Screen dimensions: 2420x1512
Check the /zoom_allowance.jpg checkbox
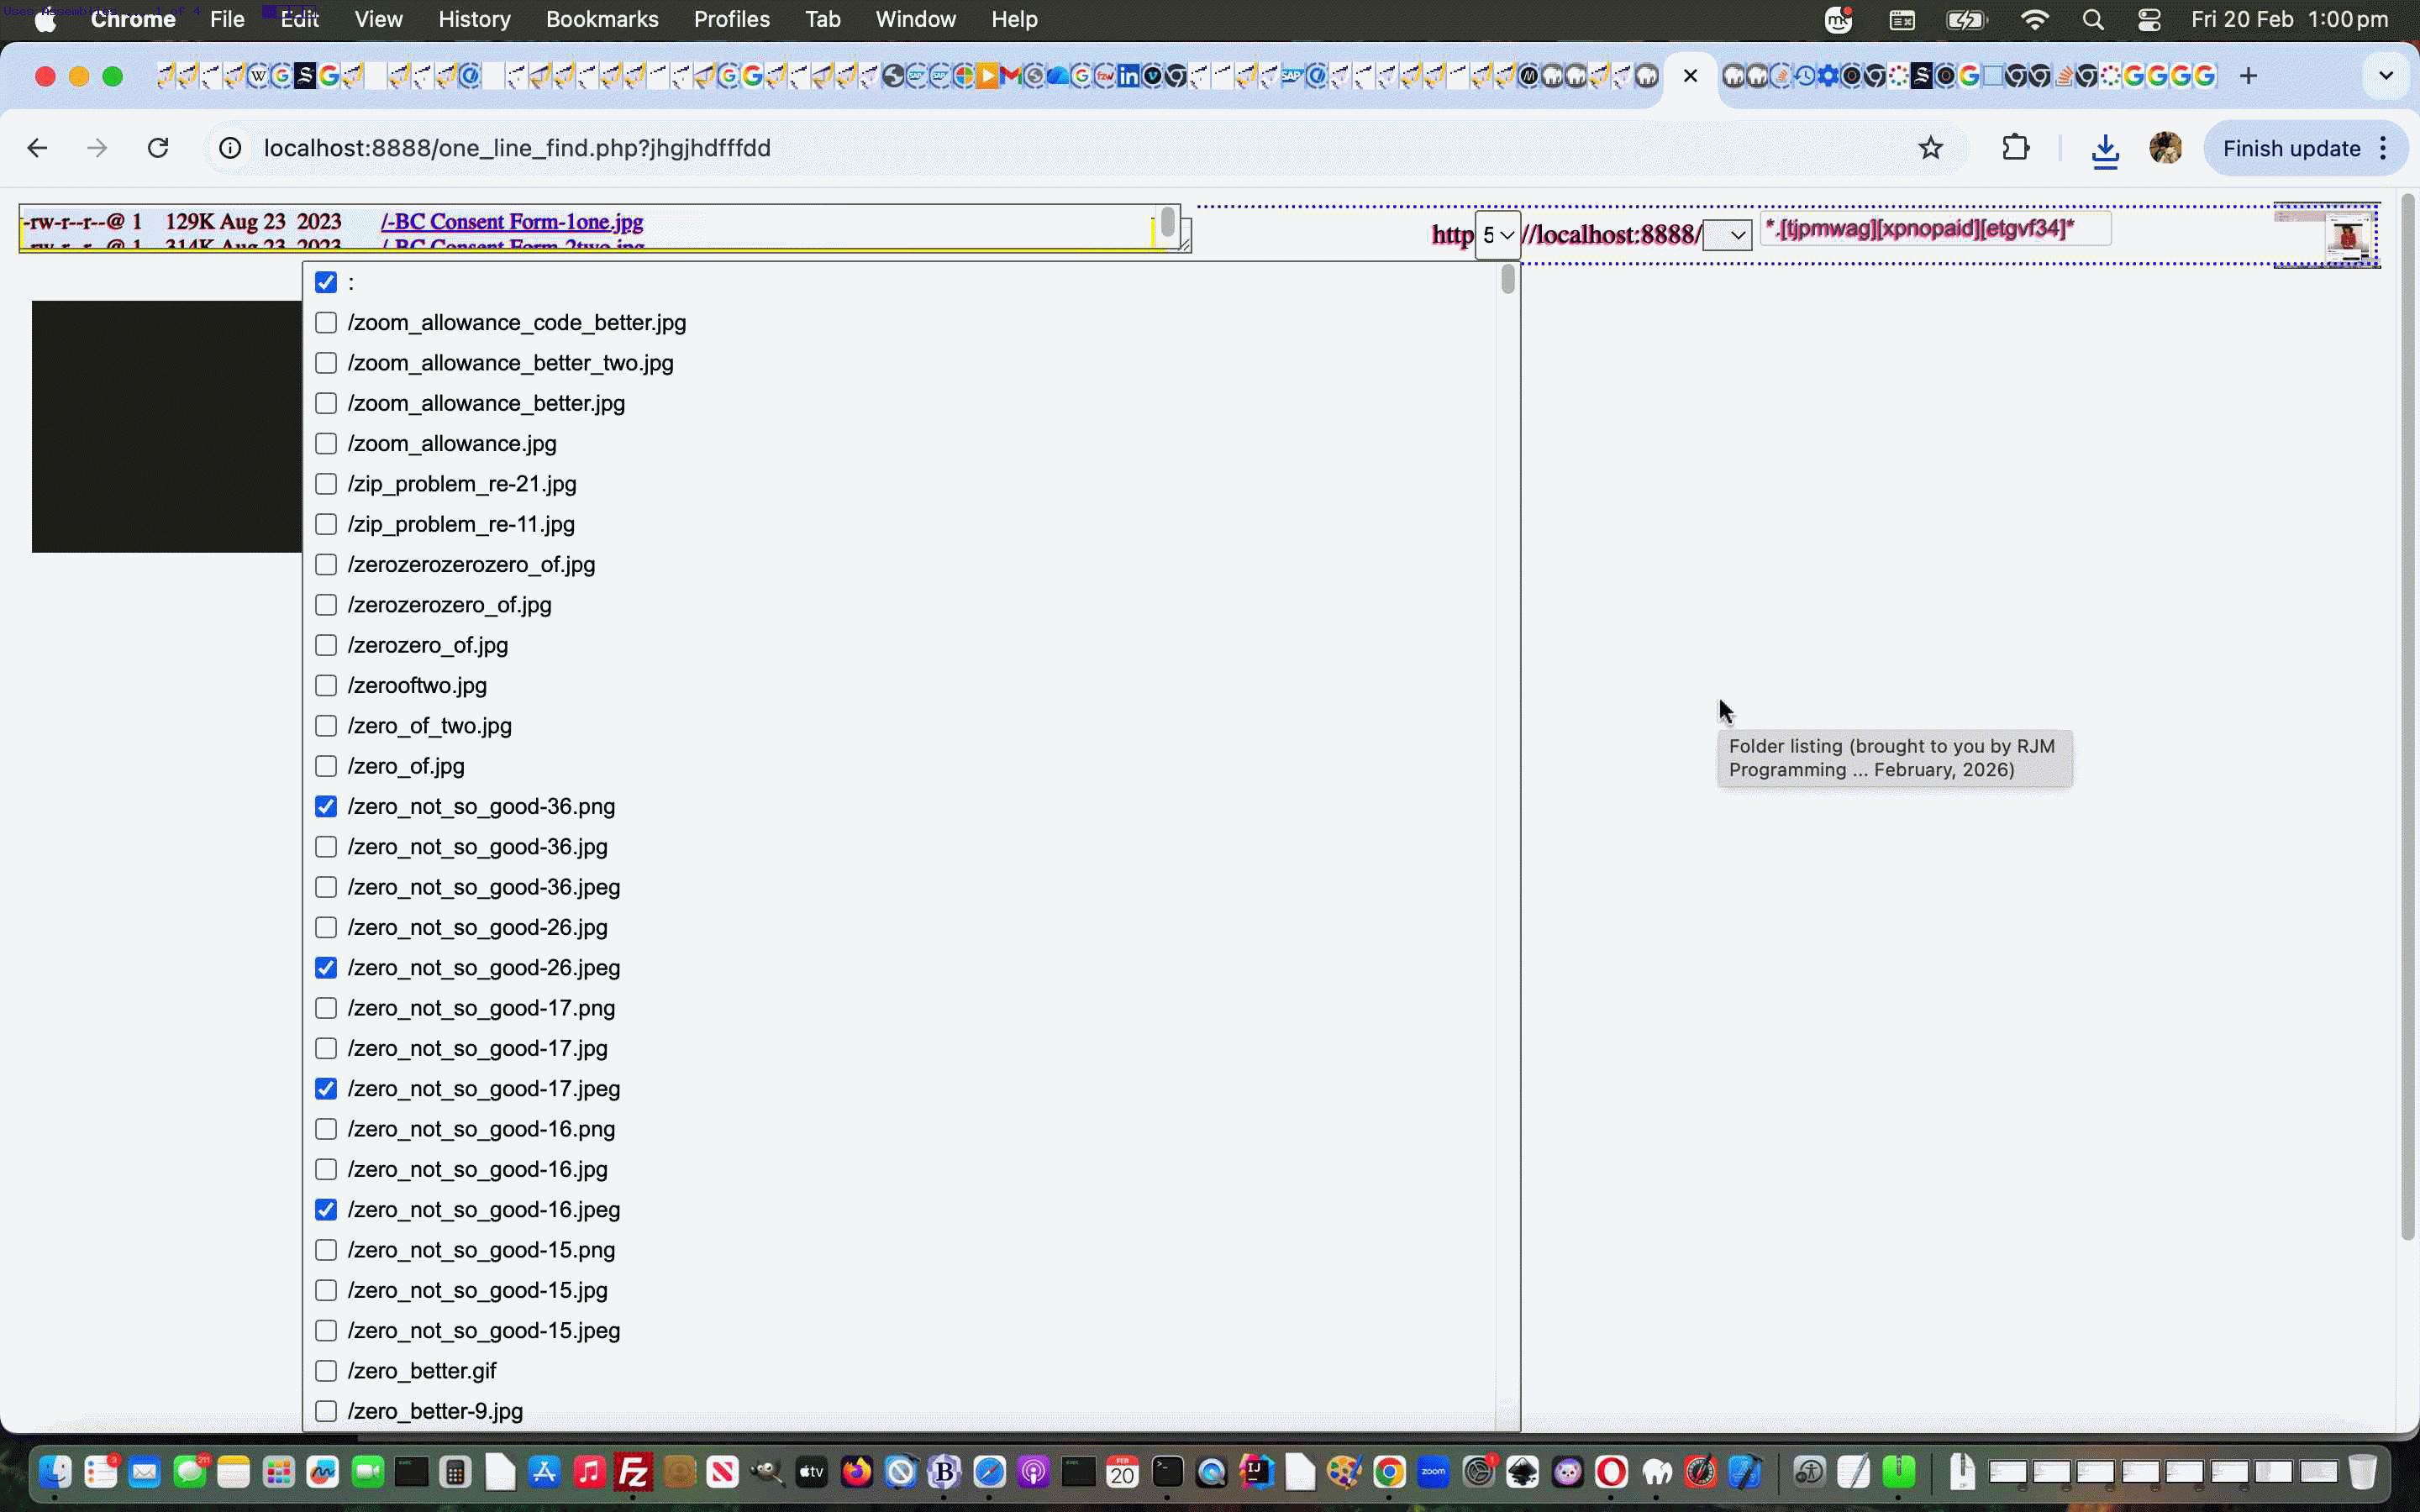326,443
